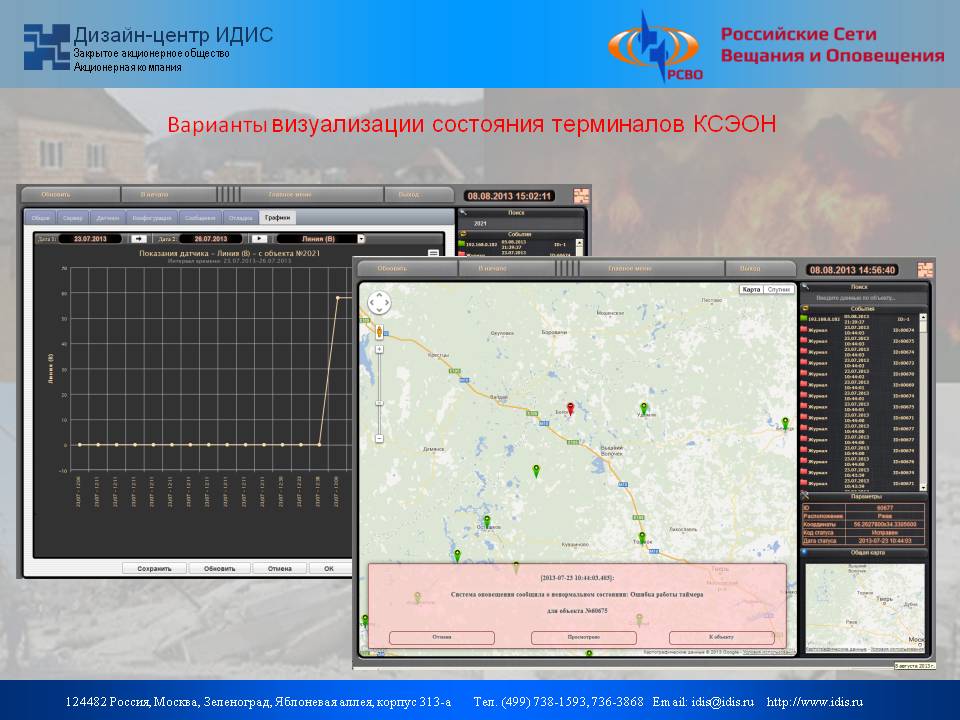Viewport: 960px width, 720px height.
Task: Click the Дата 1 field showing 23.07.2013
Action: [90, 239]
